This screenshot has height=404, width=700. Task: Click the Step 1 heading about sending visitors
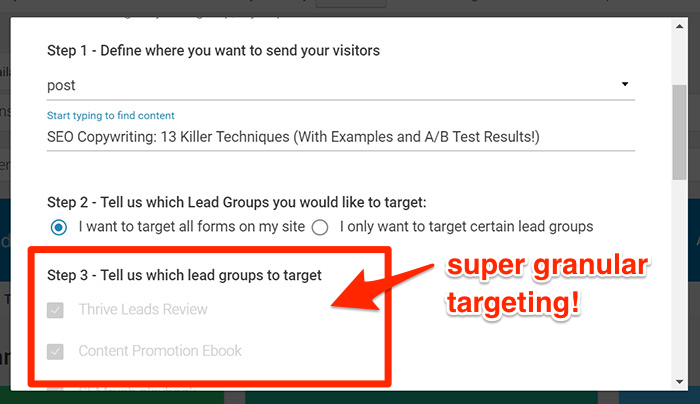click(x=213, y=50)
